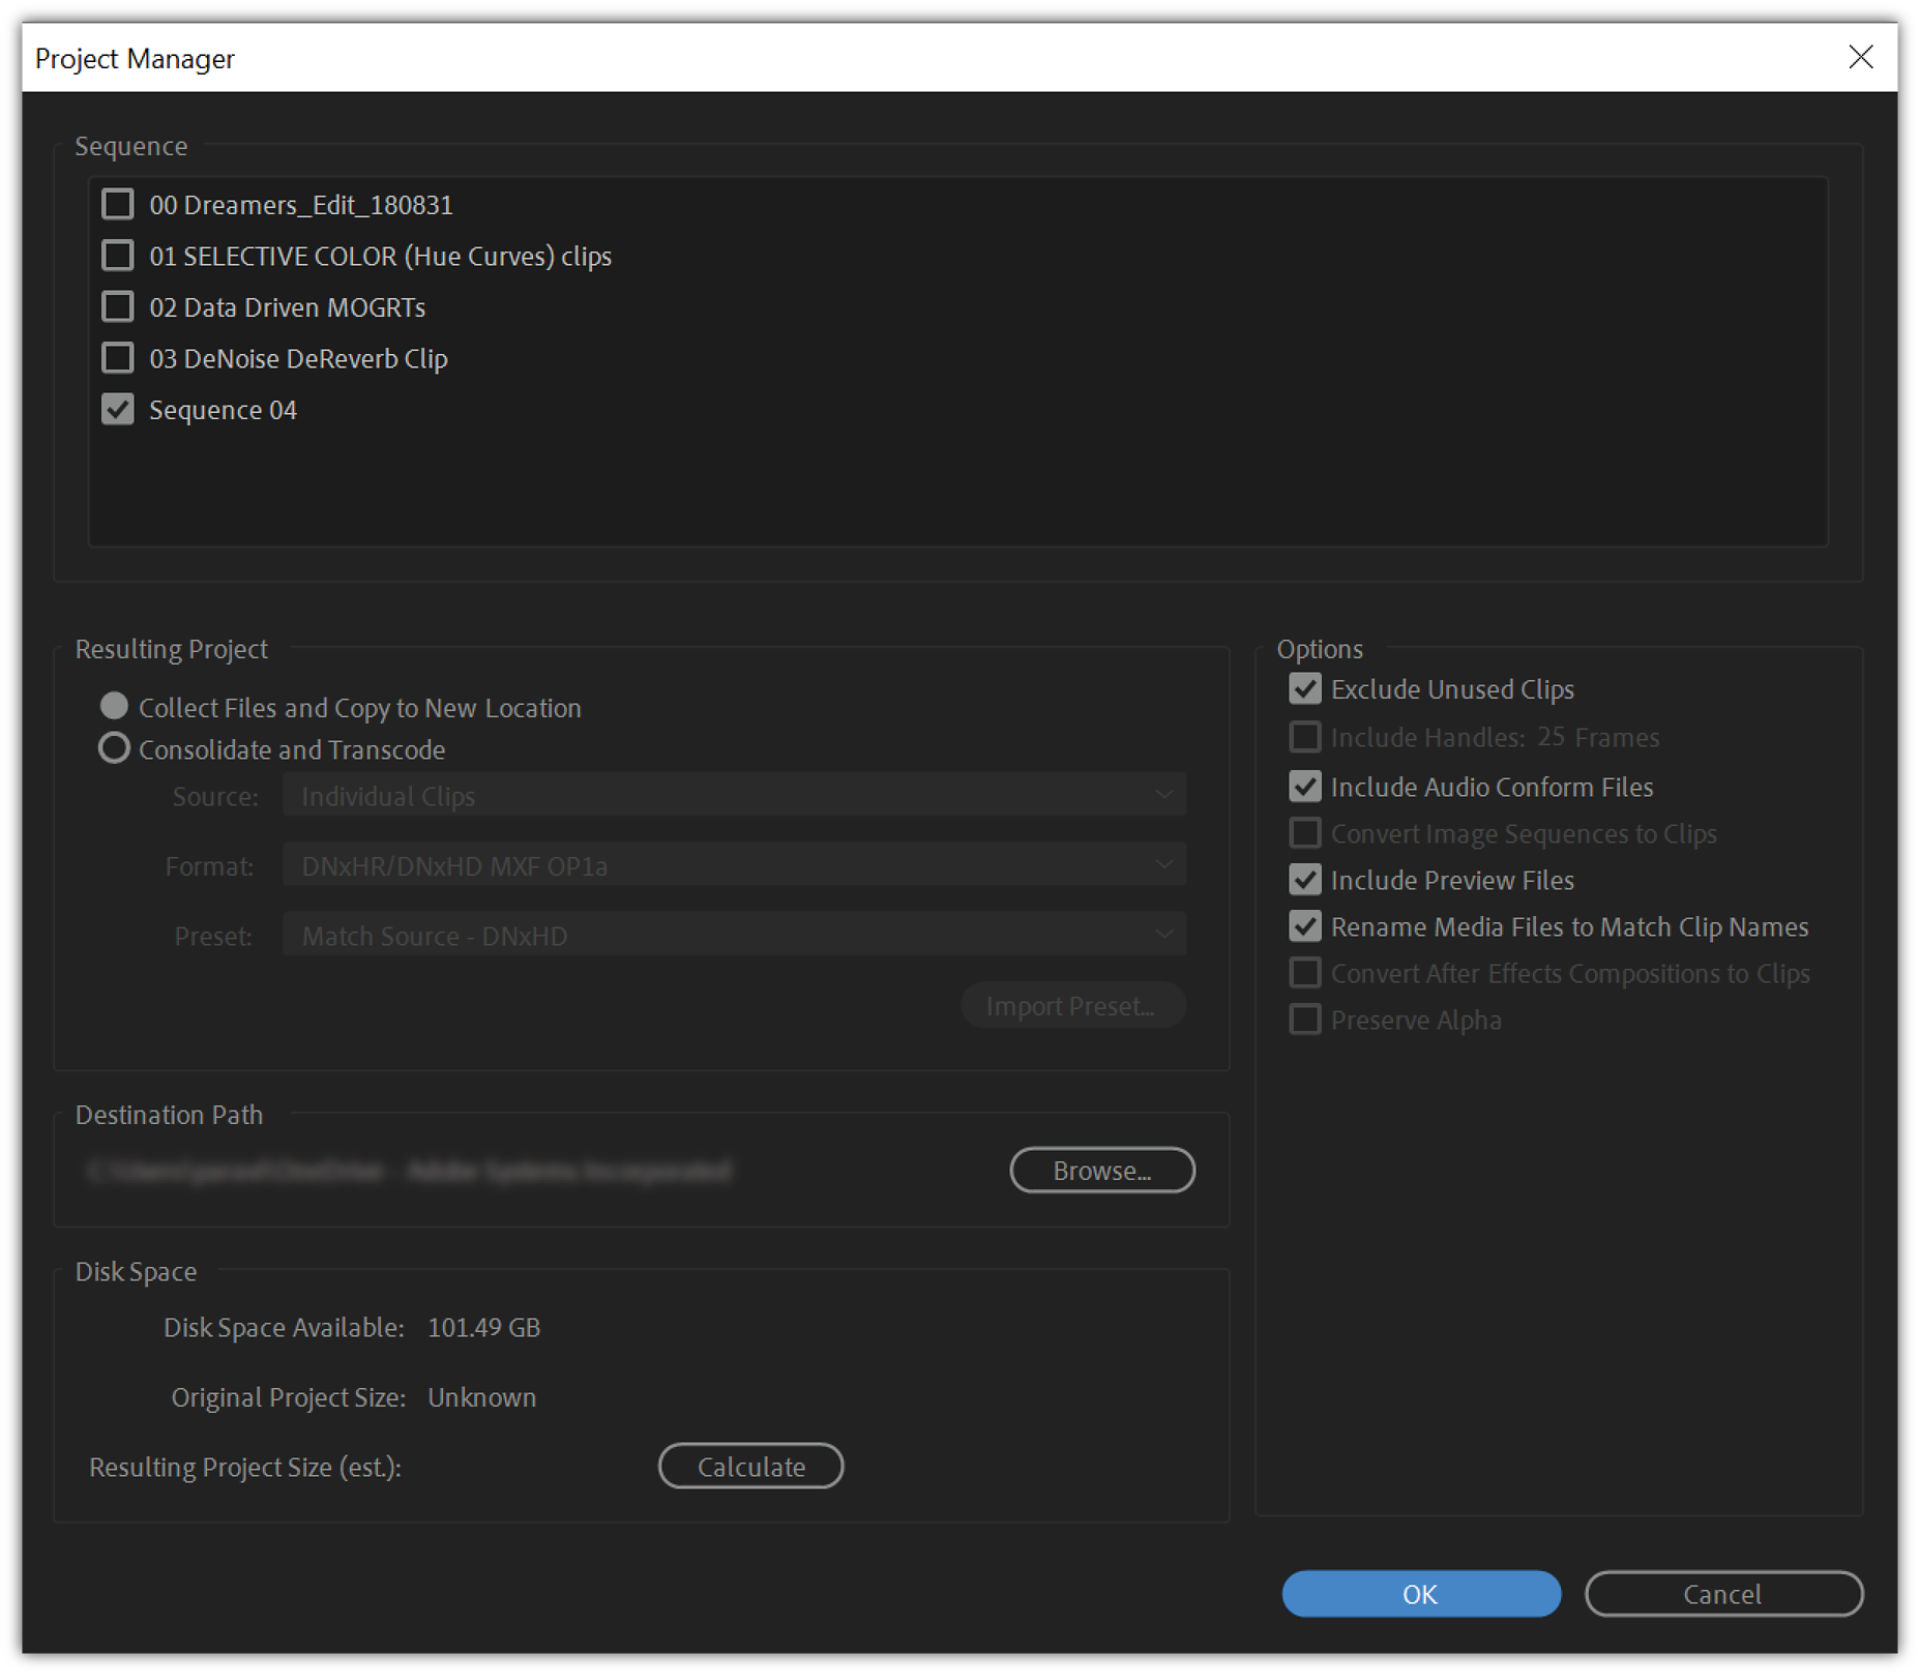
Task: Expand the Format dropdown
Action: point(733,866)
